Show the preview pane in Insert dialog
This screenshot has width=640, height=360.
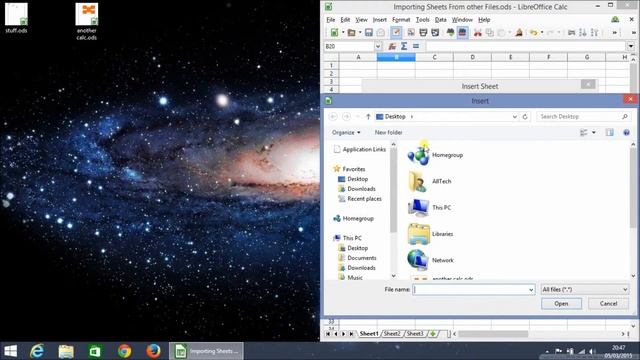tap(609, 133)
